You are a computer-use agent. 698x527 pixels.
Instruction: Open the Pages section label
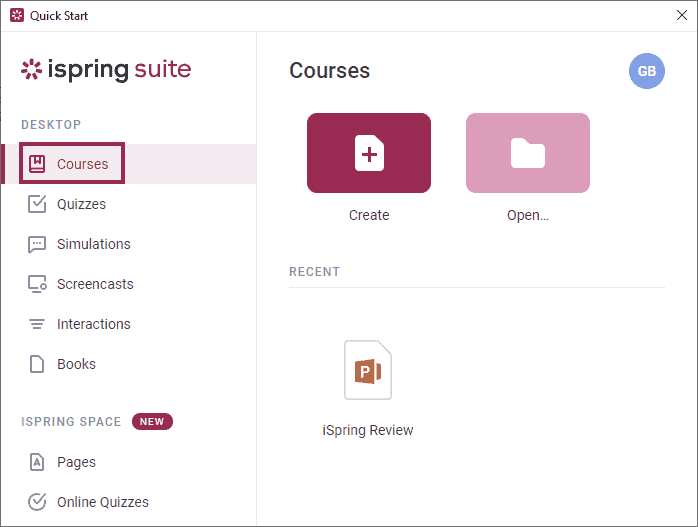[x=76, y=462]
